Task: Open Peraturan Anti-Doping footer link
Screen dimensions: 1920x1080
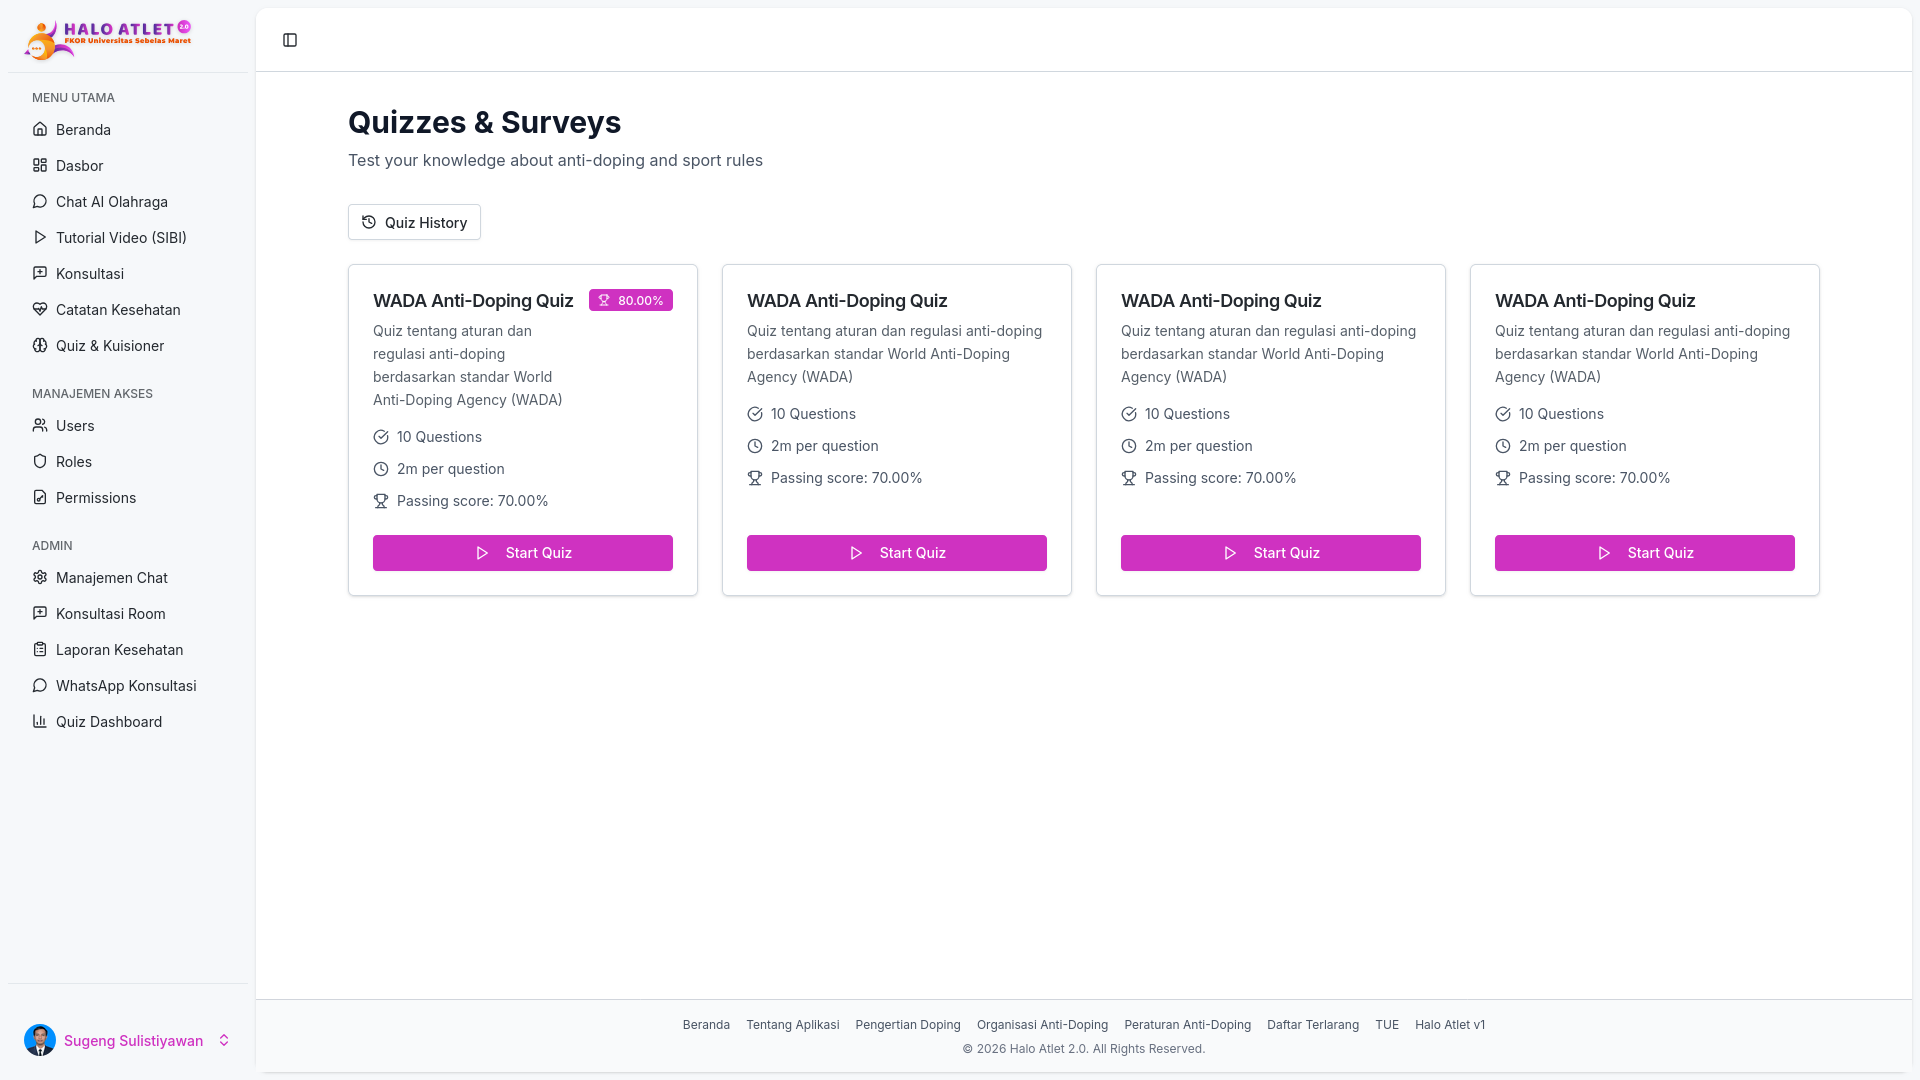Action: [1187, 1024]
